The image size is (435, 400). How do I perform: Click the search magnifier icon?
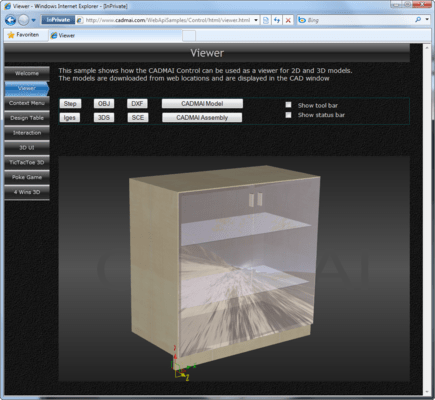point(418,20)
